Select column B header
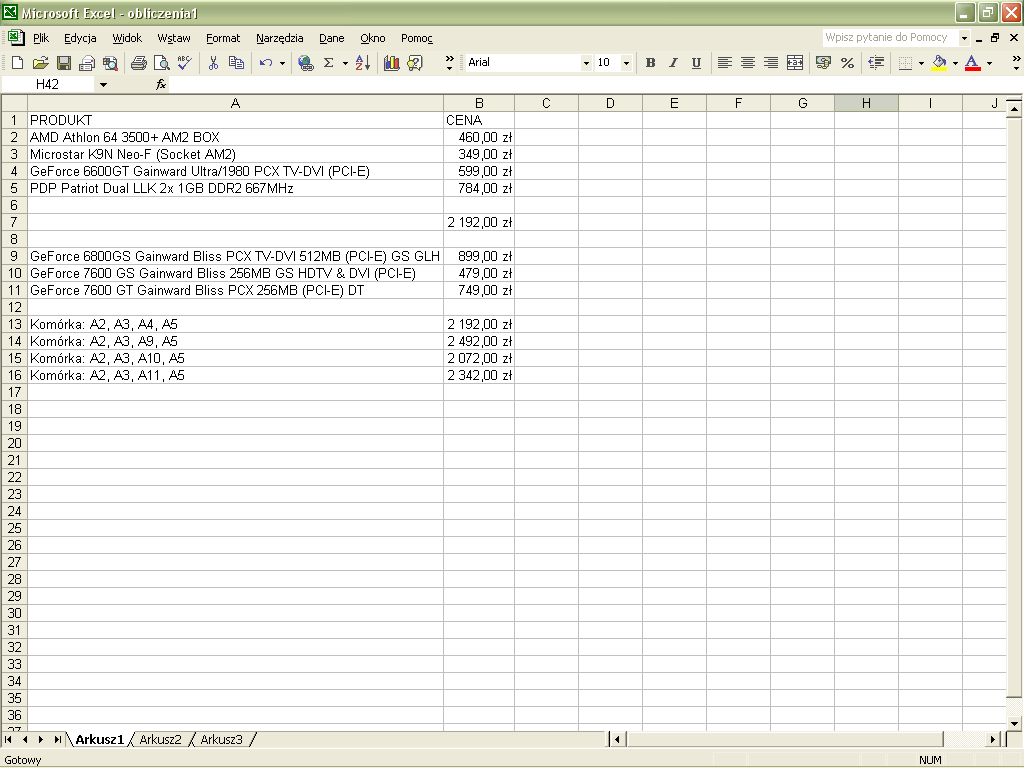1024x768 pixels. 479,103
